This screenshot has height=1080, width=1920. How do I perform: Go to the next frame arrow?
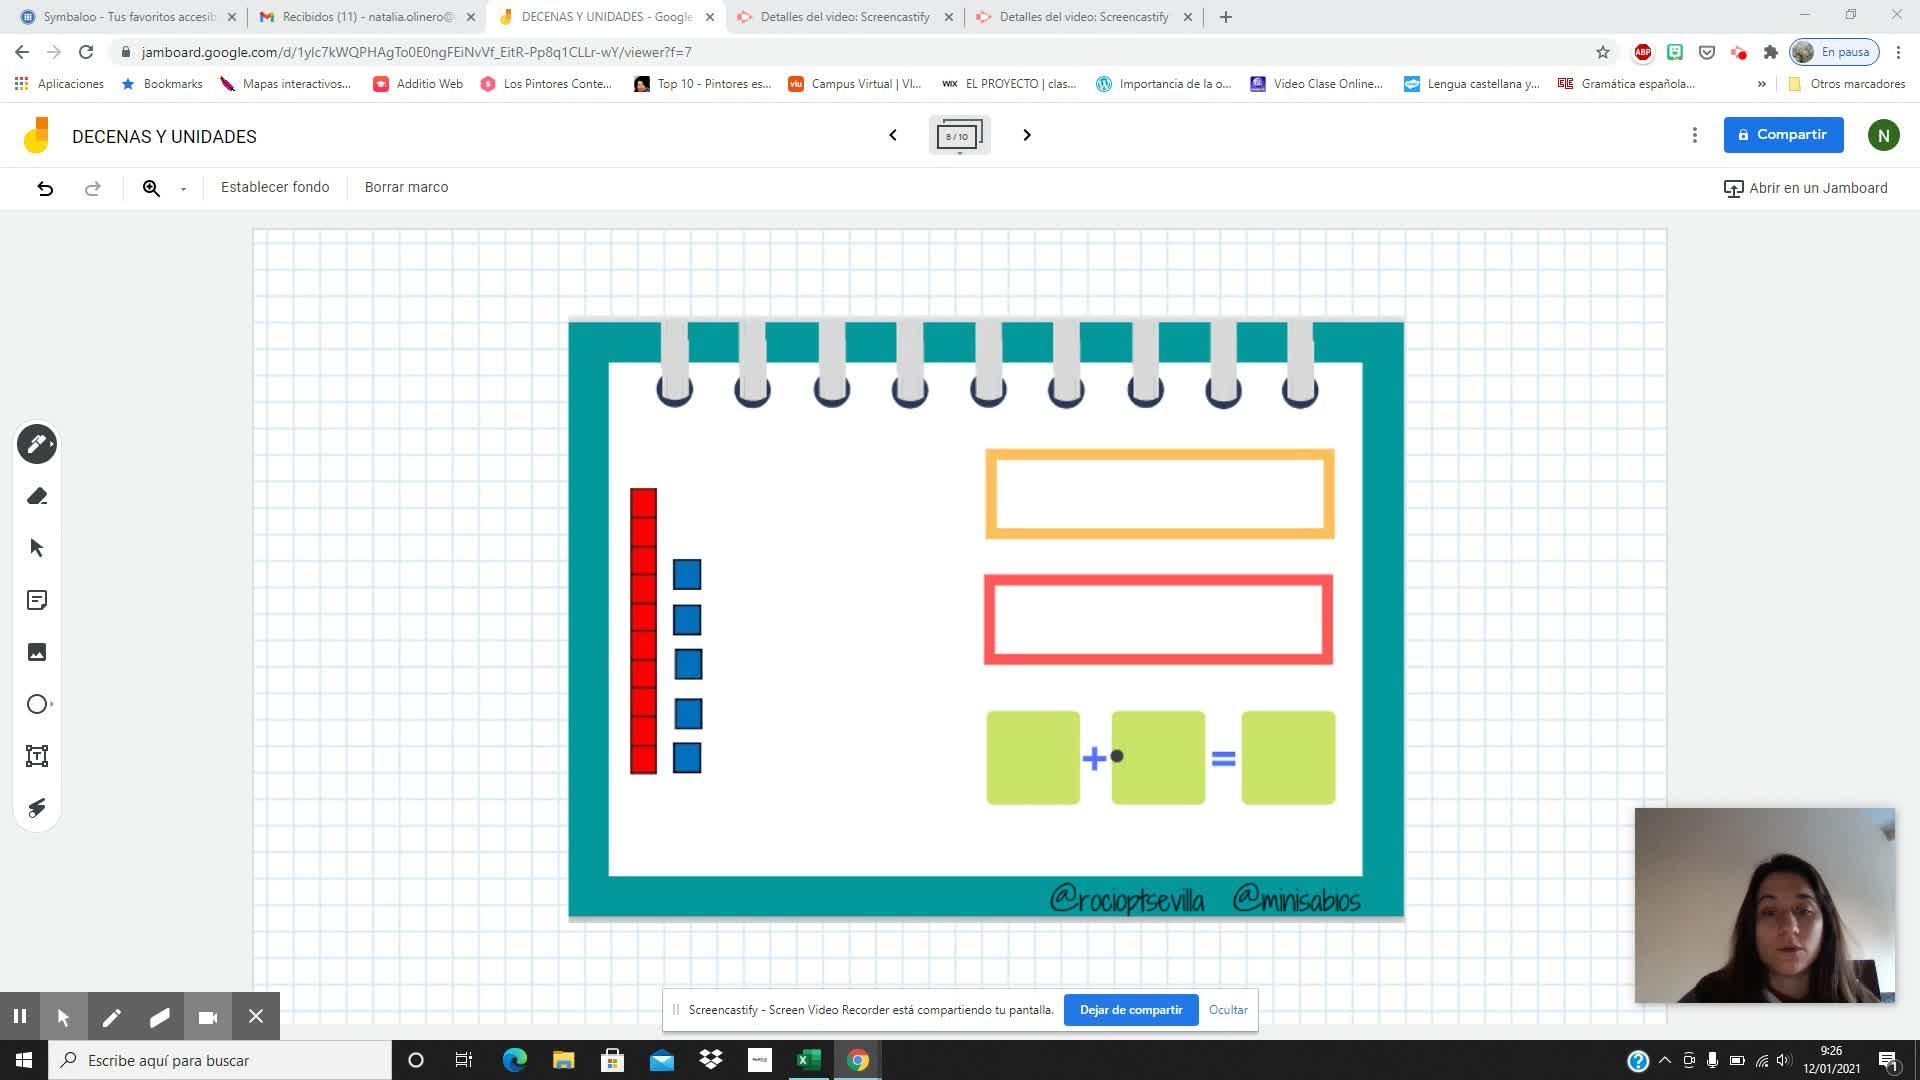point(1026,135)
